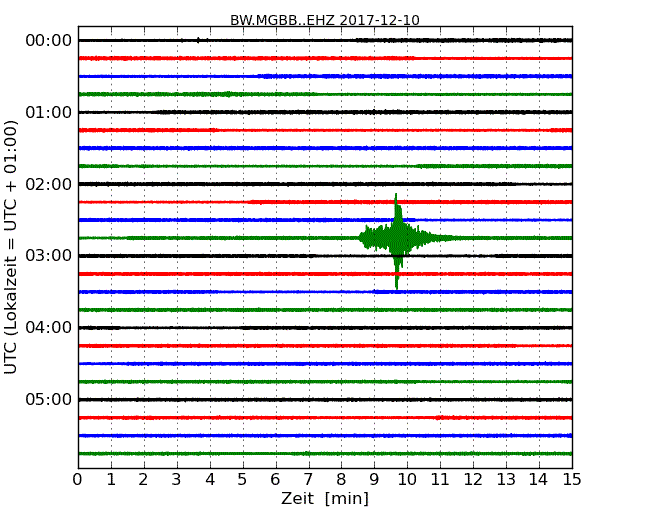Click the 00:00 time label
The image size is (650, 520).
point(49,41)
